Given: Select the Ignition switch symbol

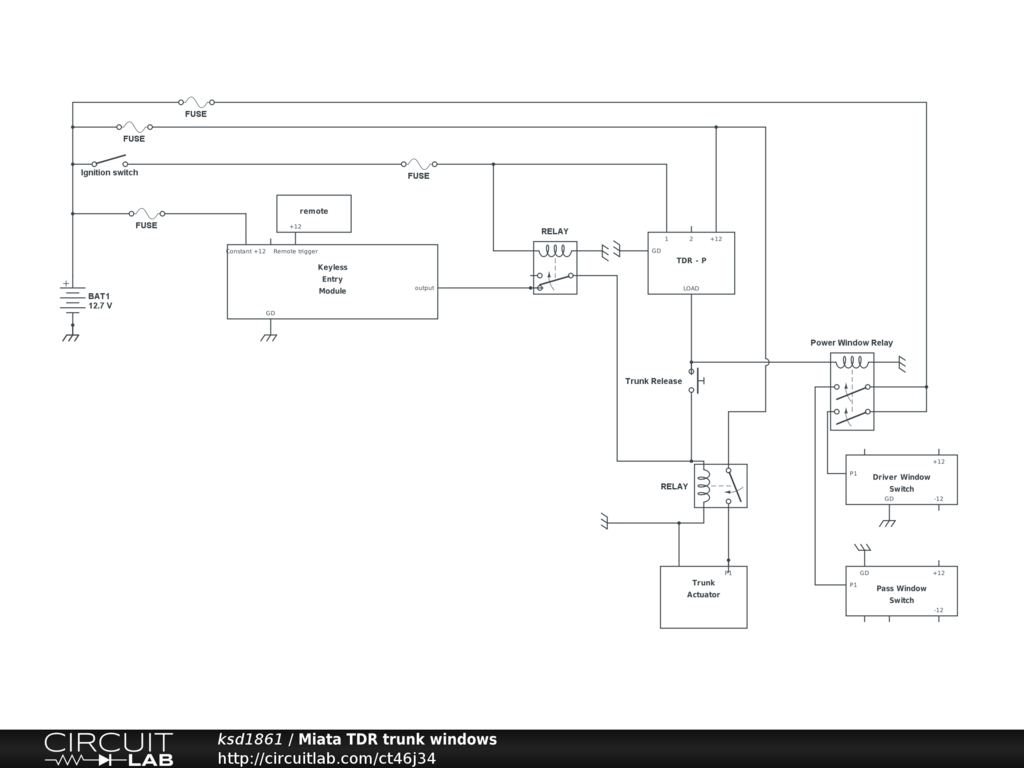Looking at the screenshot, I should pos(109,161).
